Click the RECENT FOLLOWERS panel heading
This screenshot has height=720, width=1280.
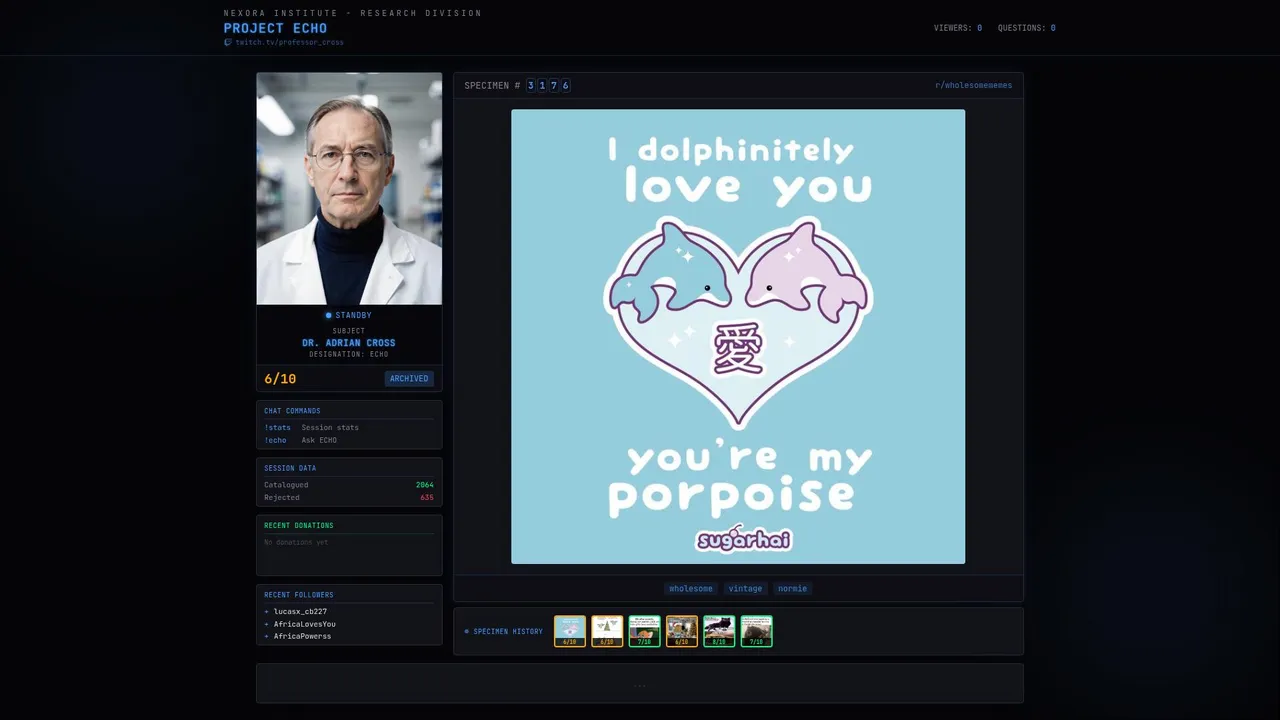click(299, 595)
